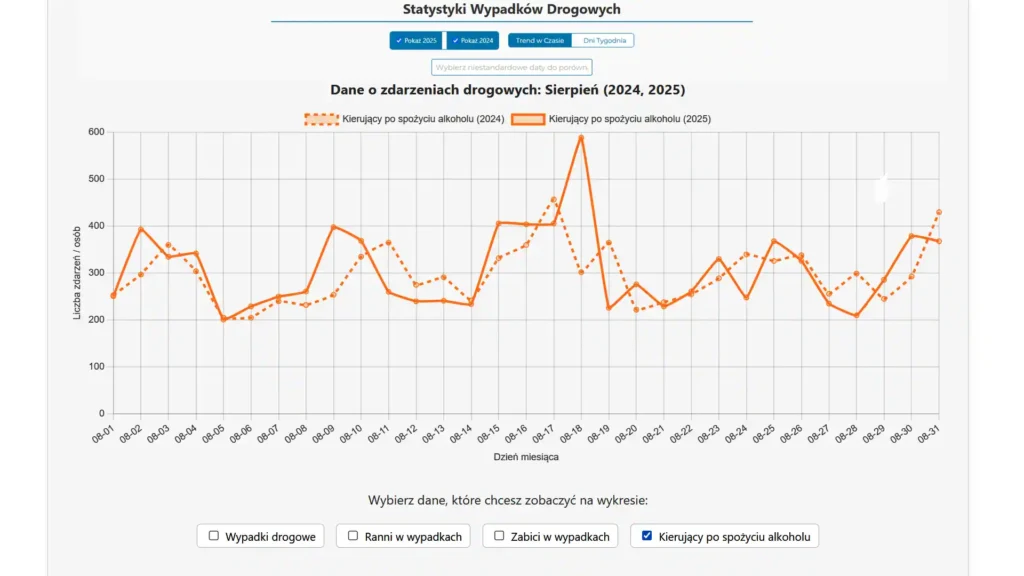Click the 2024 data point on 08-18
The width and height of the screenshot is (1024, 576).
click(x=581, y=272)
